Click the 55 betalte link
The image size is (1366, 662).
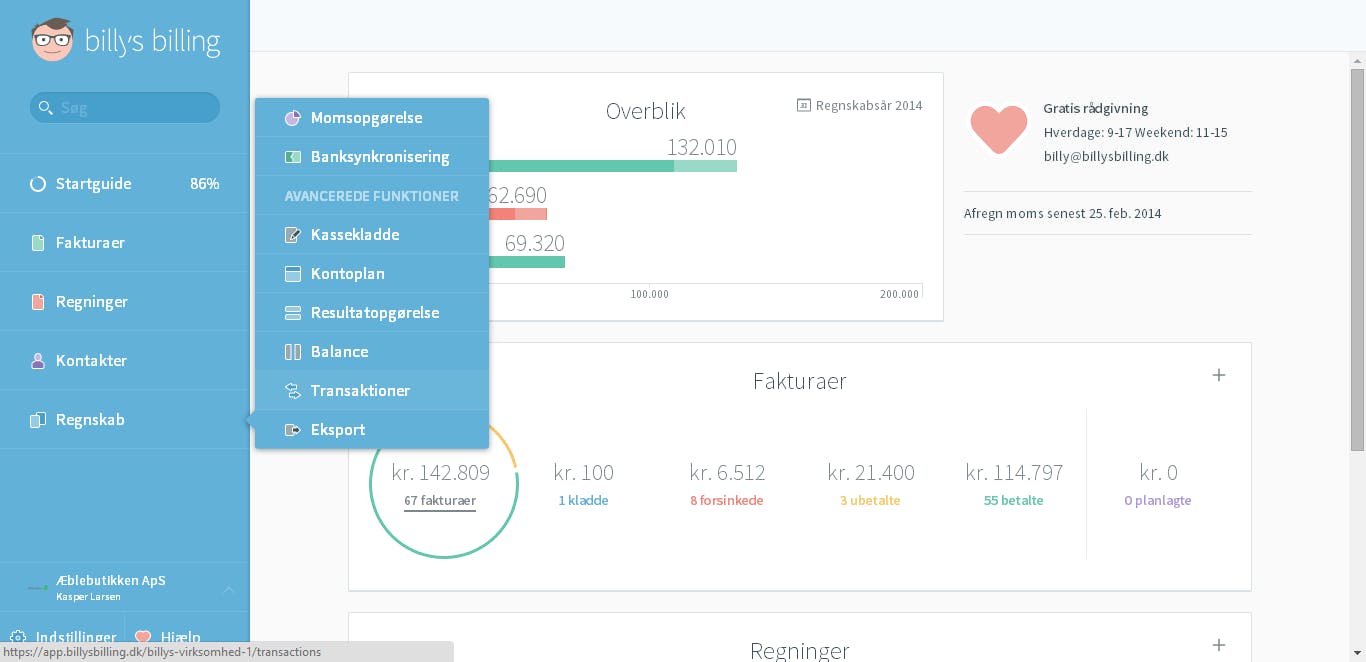1014,501
